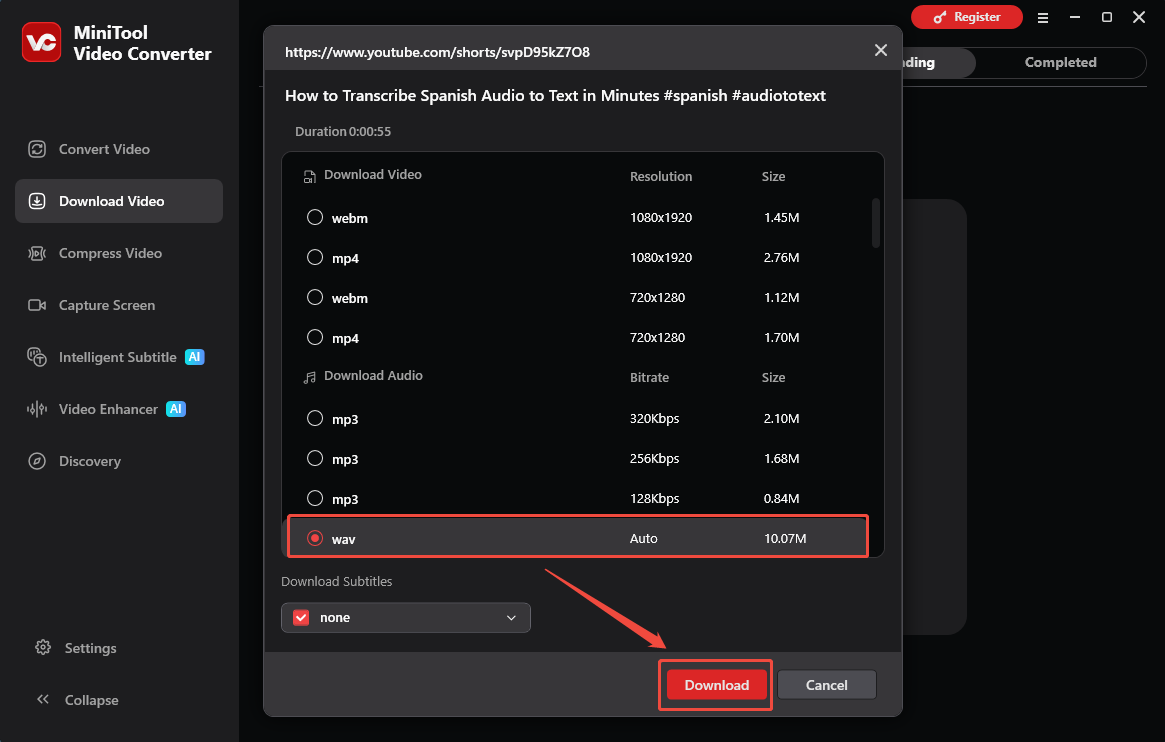
Task: Click the Bitrate column header
Action: coord(649,377)
